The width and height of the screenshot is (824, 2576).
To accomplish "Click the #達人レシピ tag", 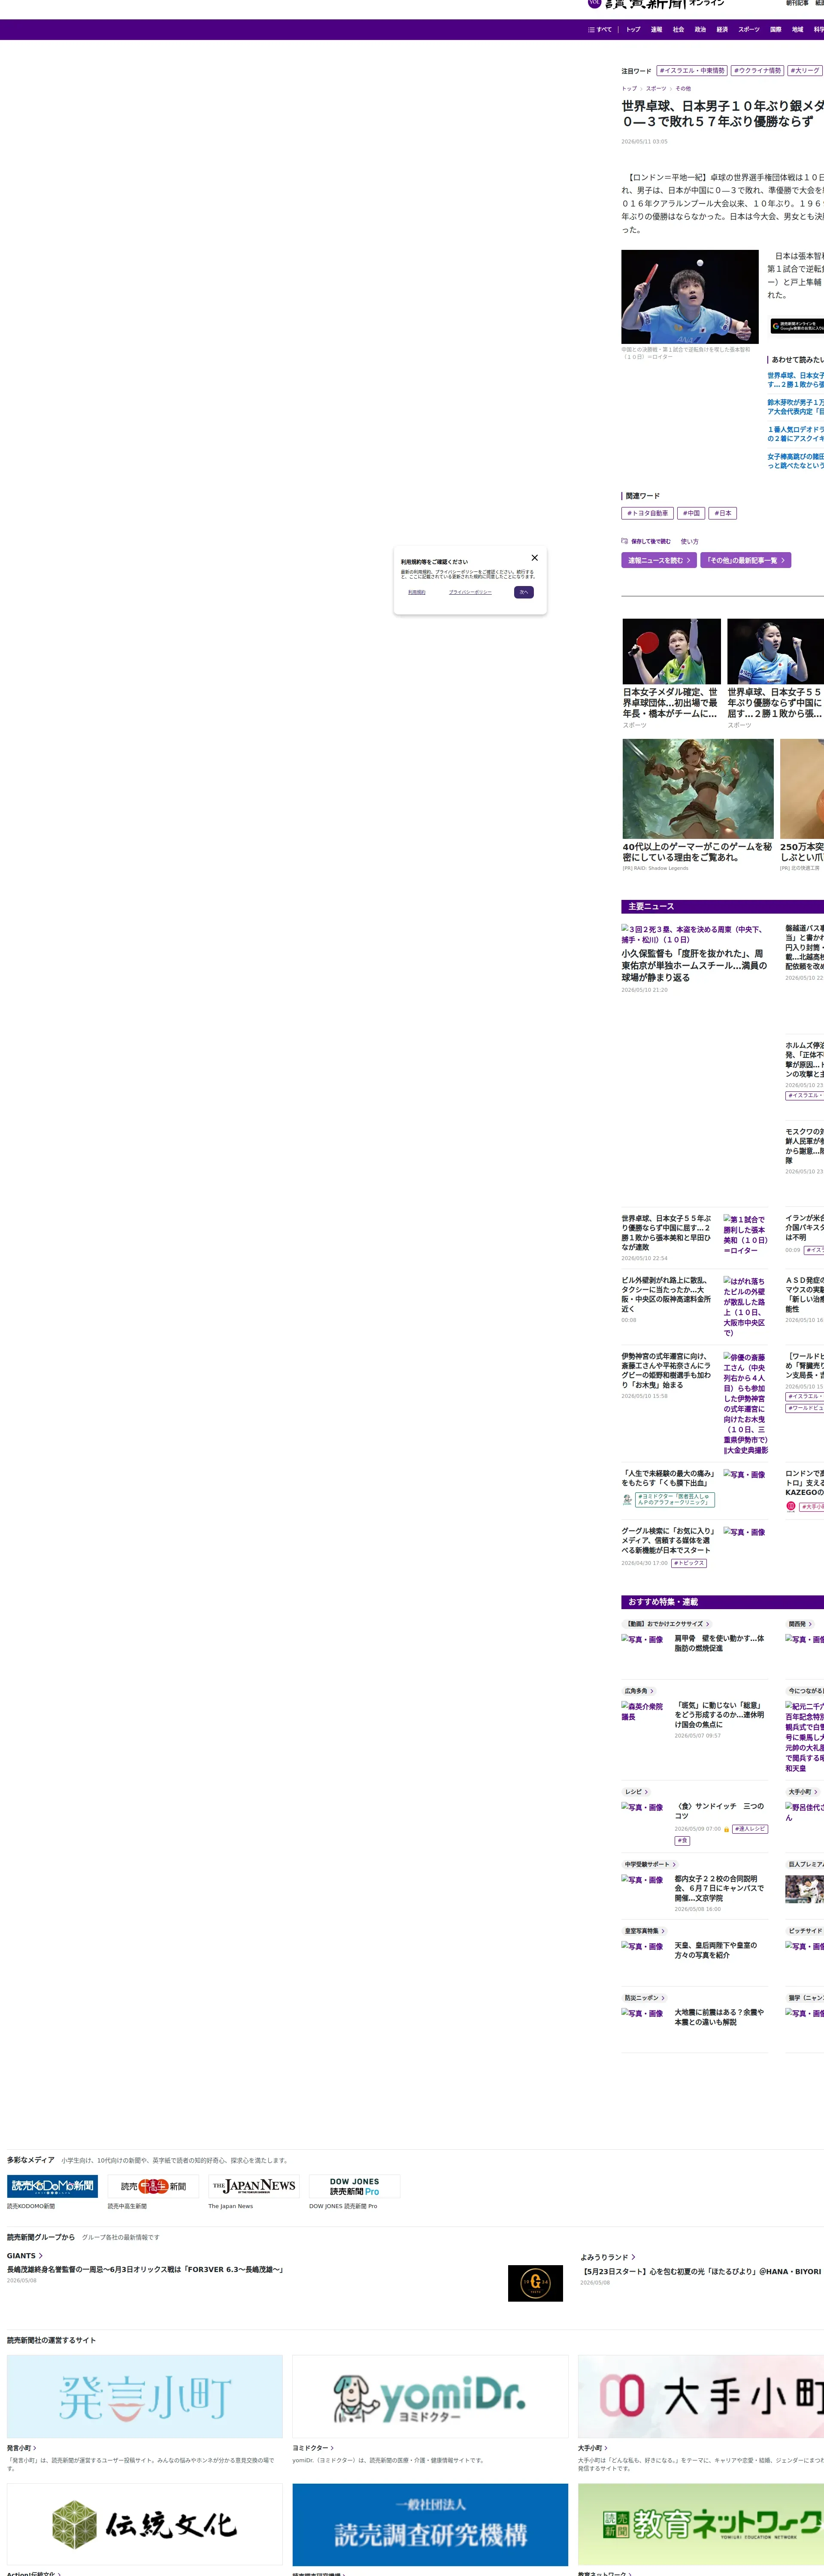I will (750, 1829).
